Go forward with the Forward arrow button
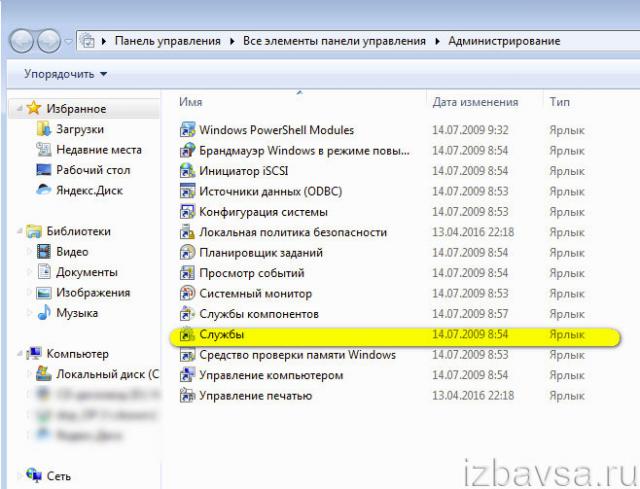This screenshot has height=489, width=640. click(x=49, y=41)
